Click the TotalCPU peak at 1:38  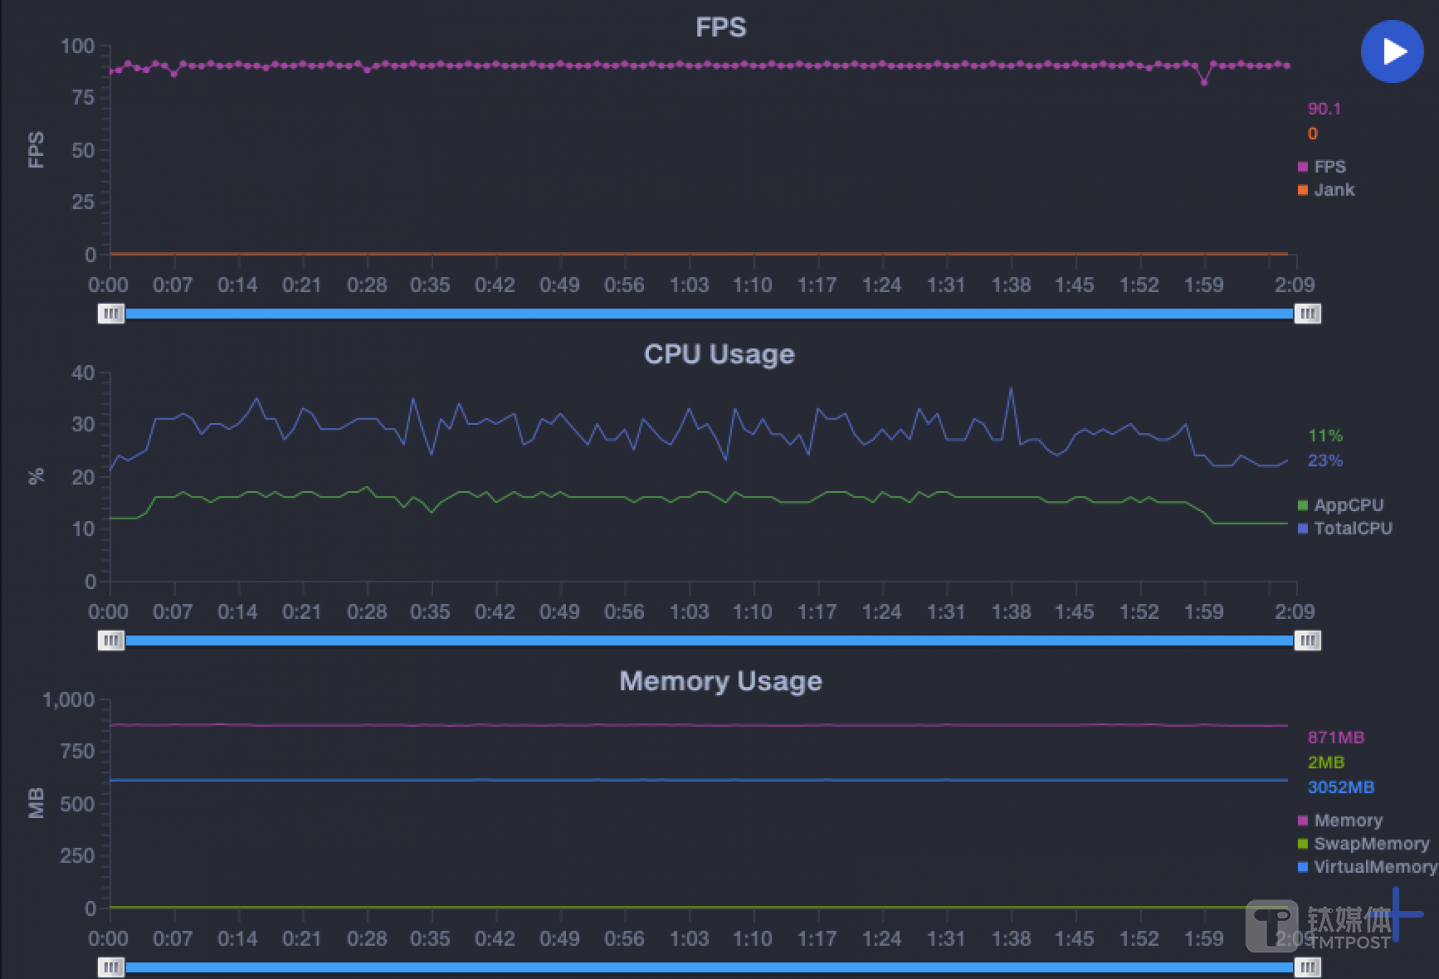coord(1011,388)
